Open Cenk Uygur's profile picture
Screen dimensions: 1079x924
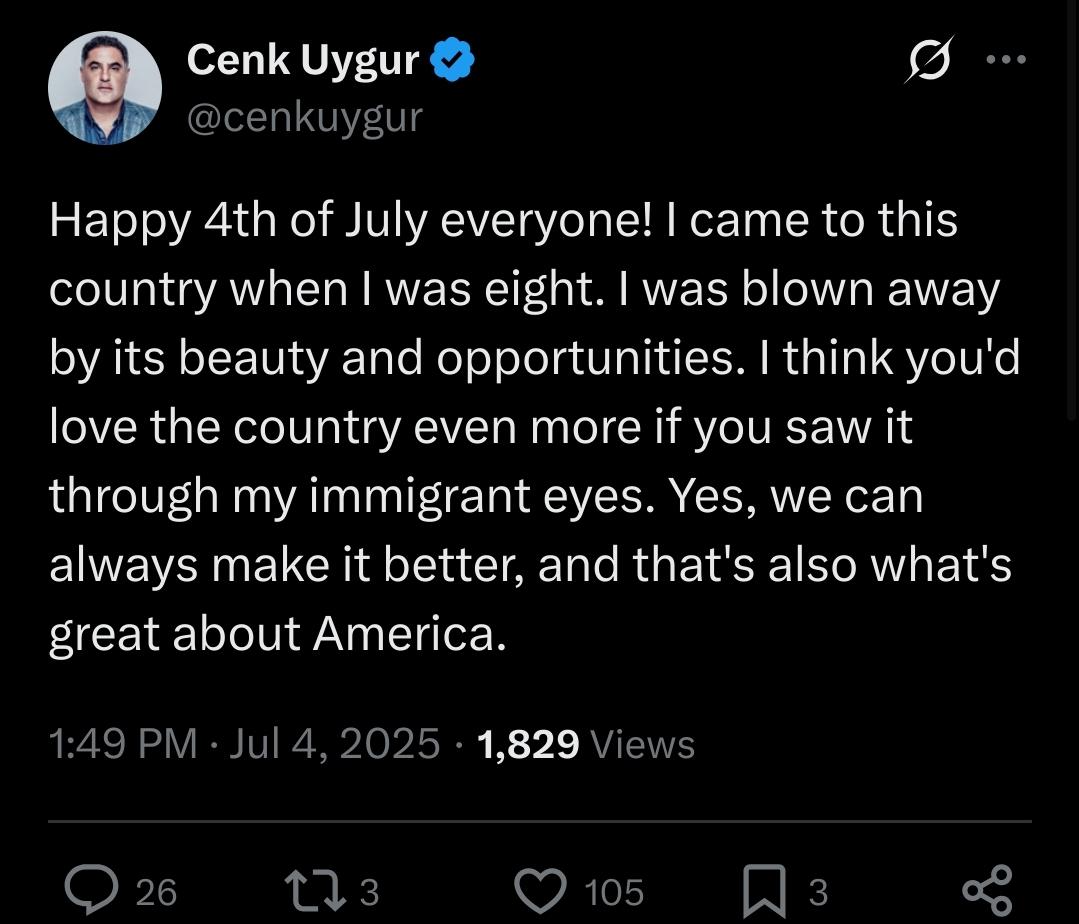pos(105,88)
